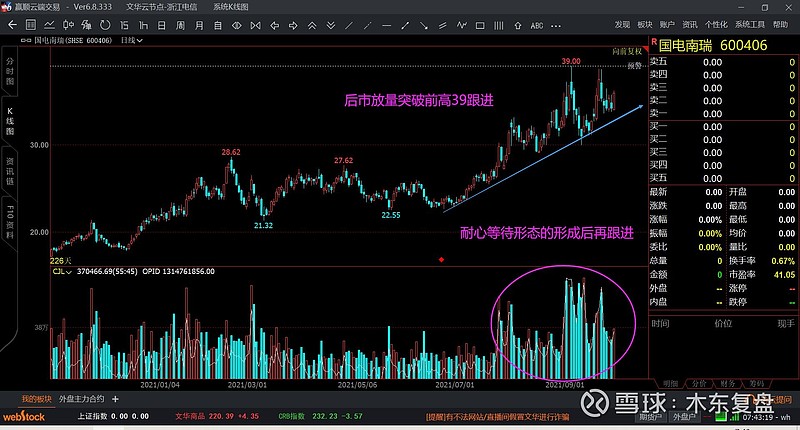Select the custom (自) period icon
Viewport: 800px width, 430px height.
pyautogui.click(x=218, y=25)
